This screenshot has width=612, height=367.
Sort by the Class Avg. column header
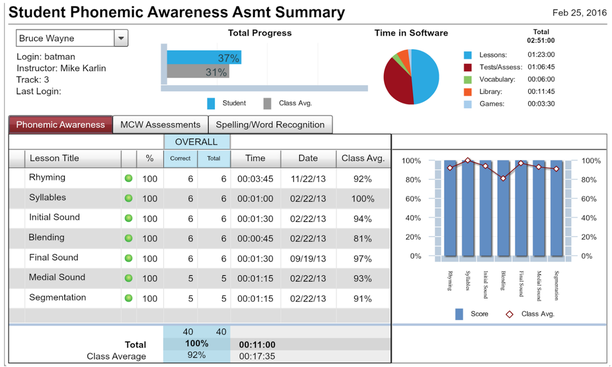(363, 158)
